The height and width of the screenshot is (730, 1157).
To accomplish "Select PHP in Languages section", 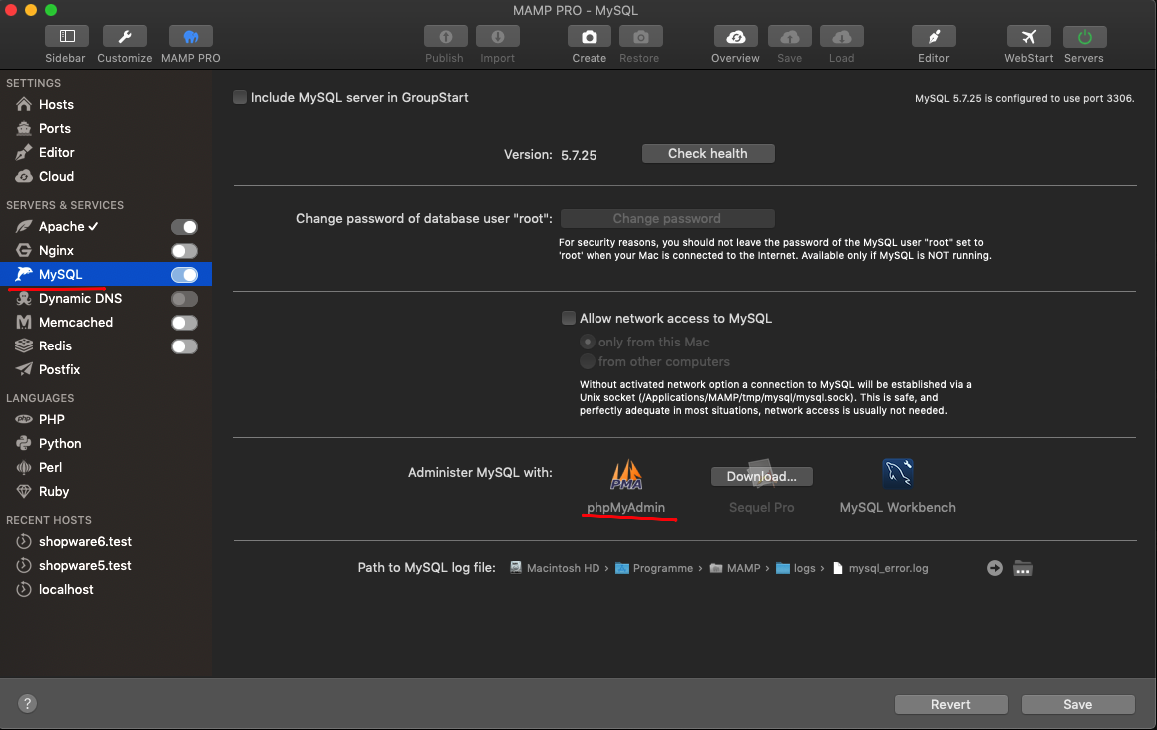I will pyautogui.click(x=52, y=420).
